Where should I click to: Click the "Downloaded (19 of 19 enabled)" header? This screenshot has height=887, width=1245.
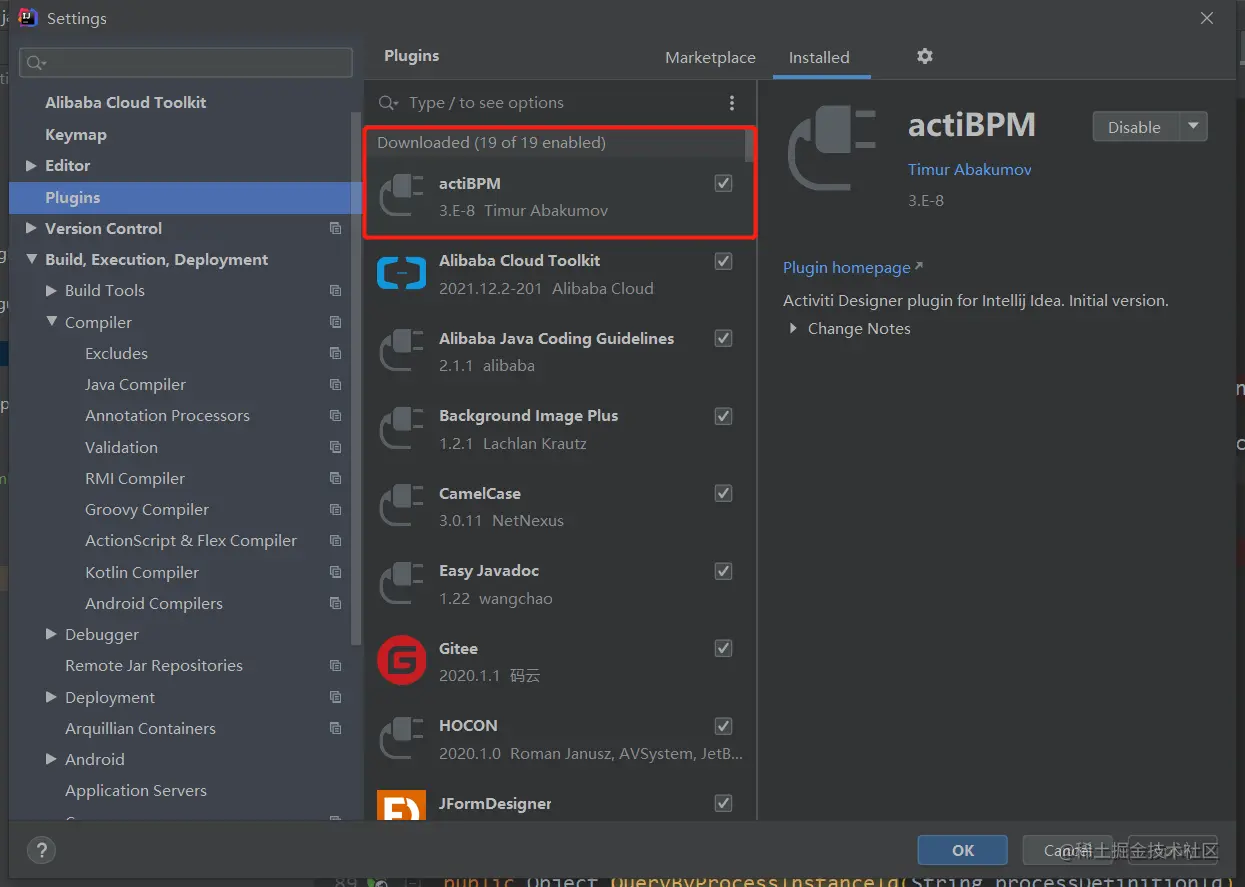[491, 143]
